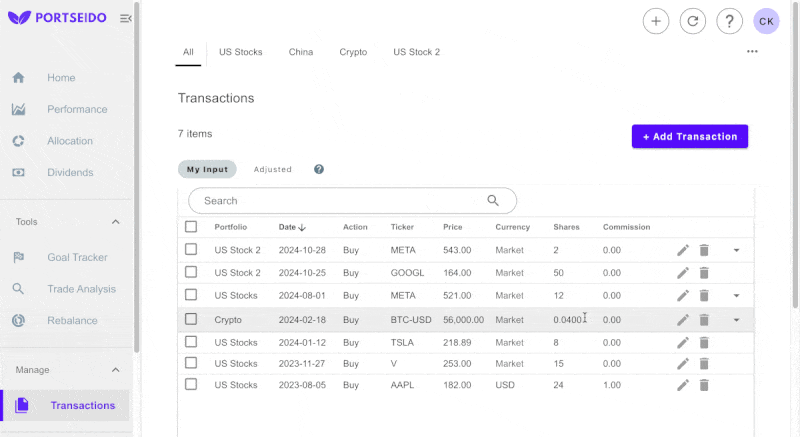
Task: Click the info icon next to Adjusted
Action: pyautogui.click(x=319, y=169)
